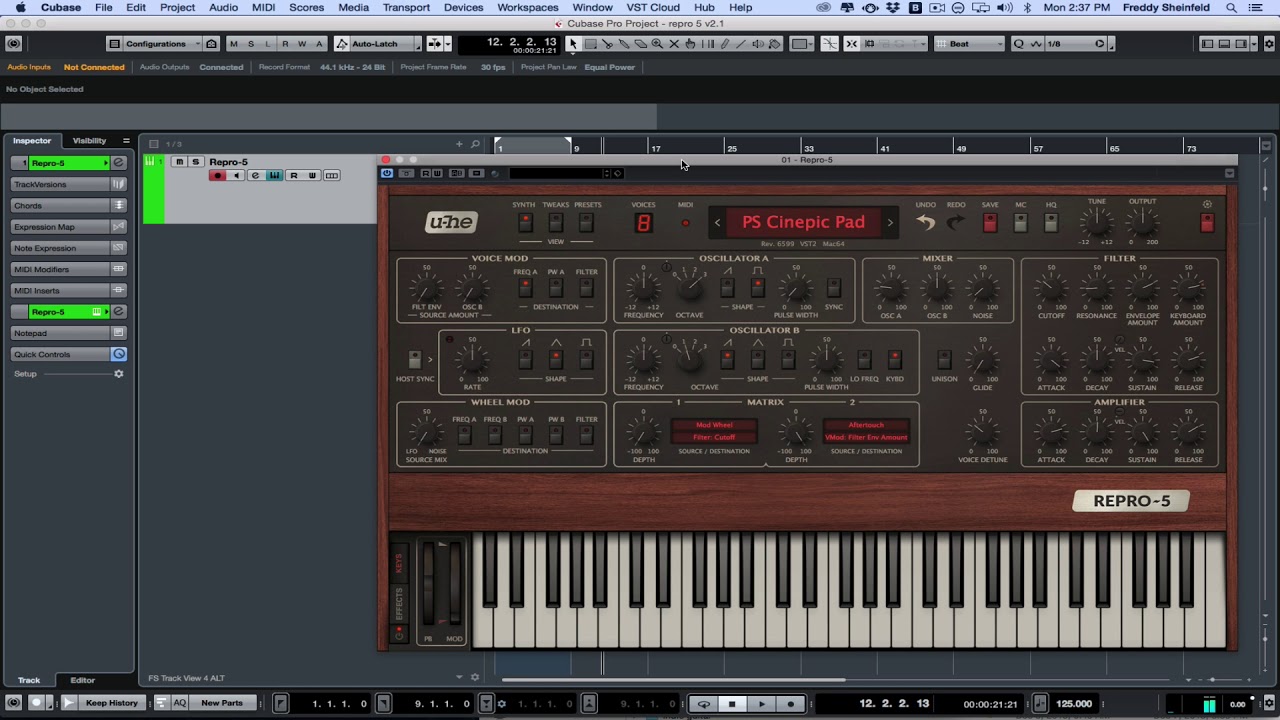The width and height of the screenshot is (1280, 720).
Task: Toggle Oscillator A Sync switch
Action: click(x=833, y=289)
